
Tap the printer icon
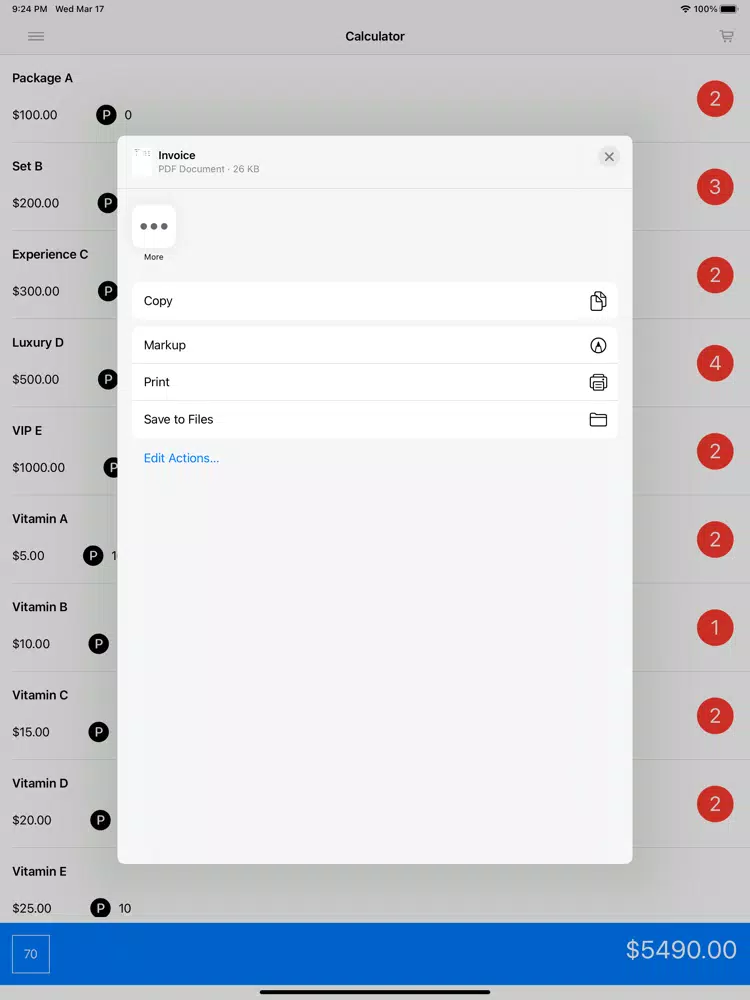(598, 382)
